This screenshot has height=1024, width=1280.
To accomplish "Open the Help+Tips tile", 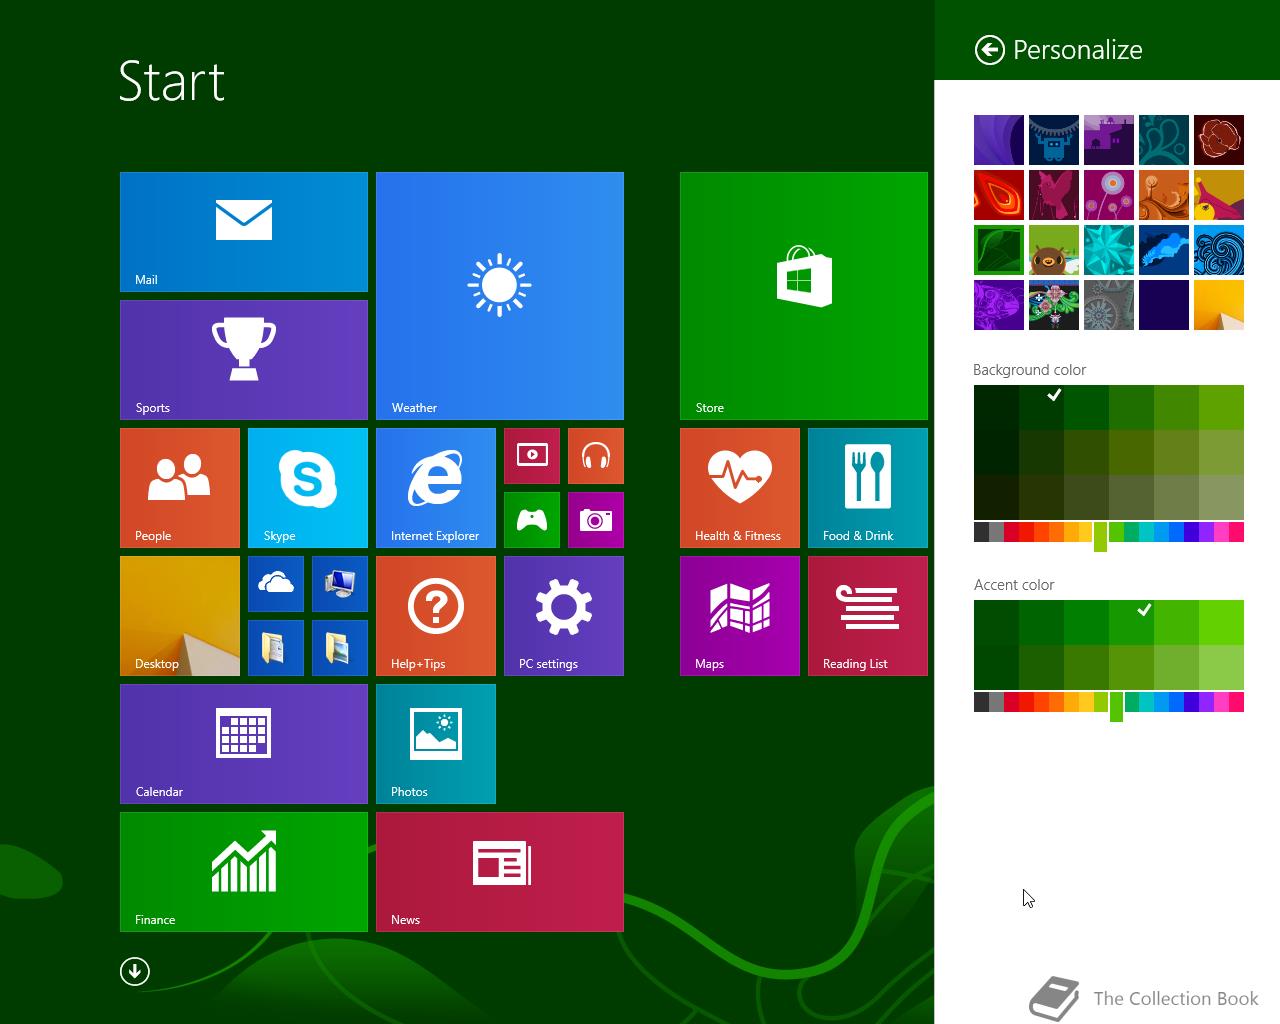I will tap(436, 616).
